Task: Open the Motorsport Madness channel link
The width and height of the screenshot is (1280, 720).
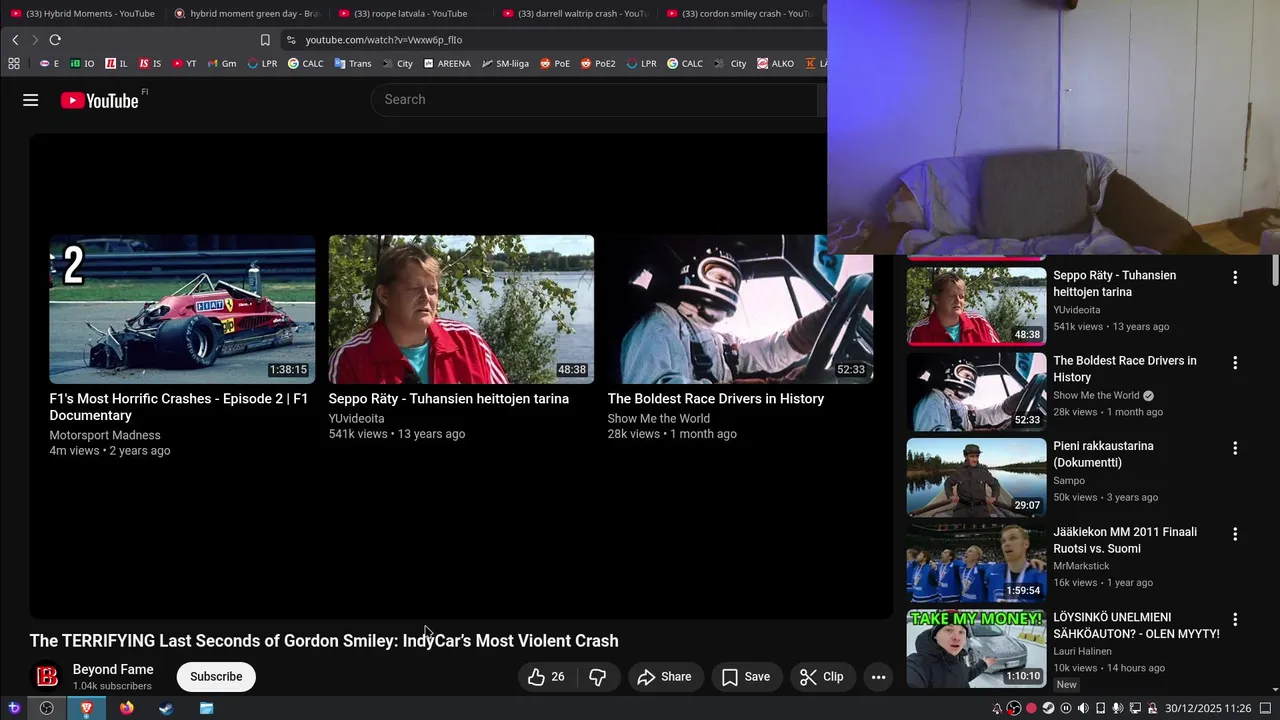Action: click(x=105, y=435)
